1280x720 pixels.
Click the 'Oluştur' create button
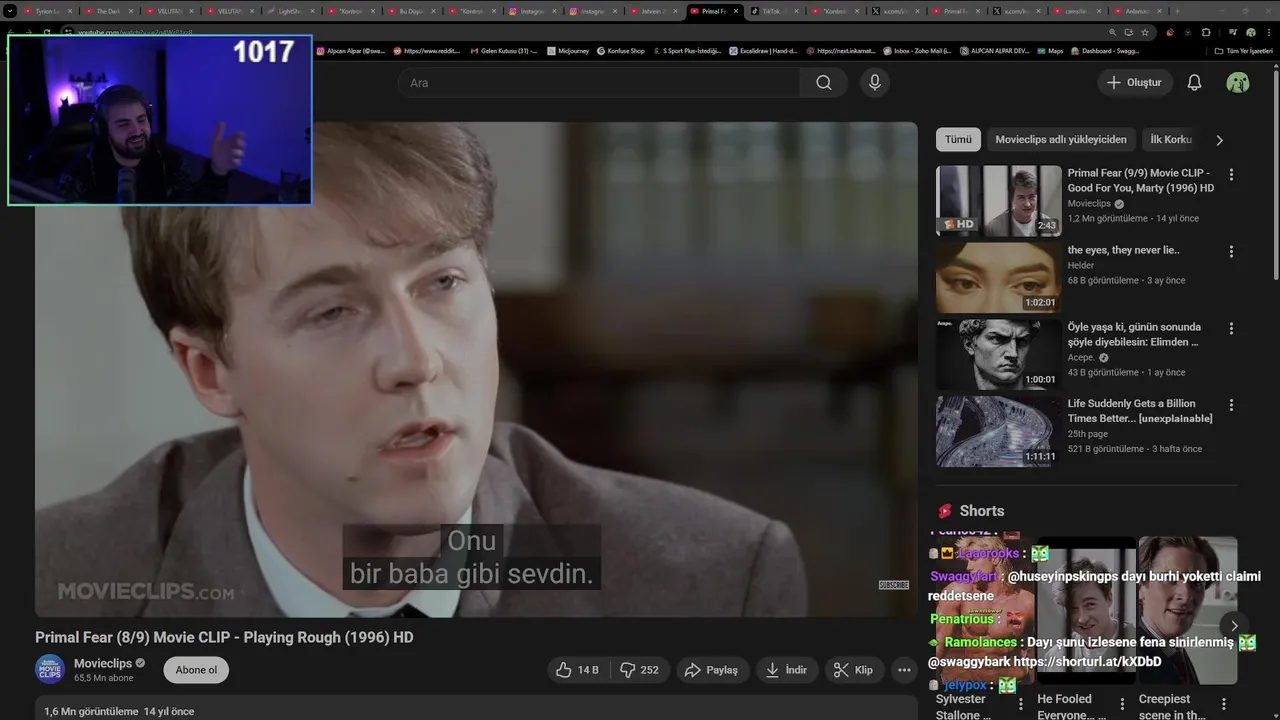1135,82
